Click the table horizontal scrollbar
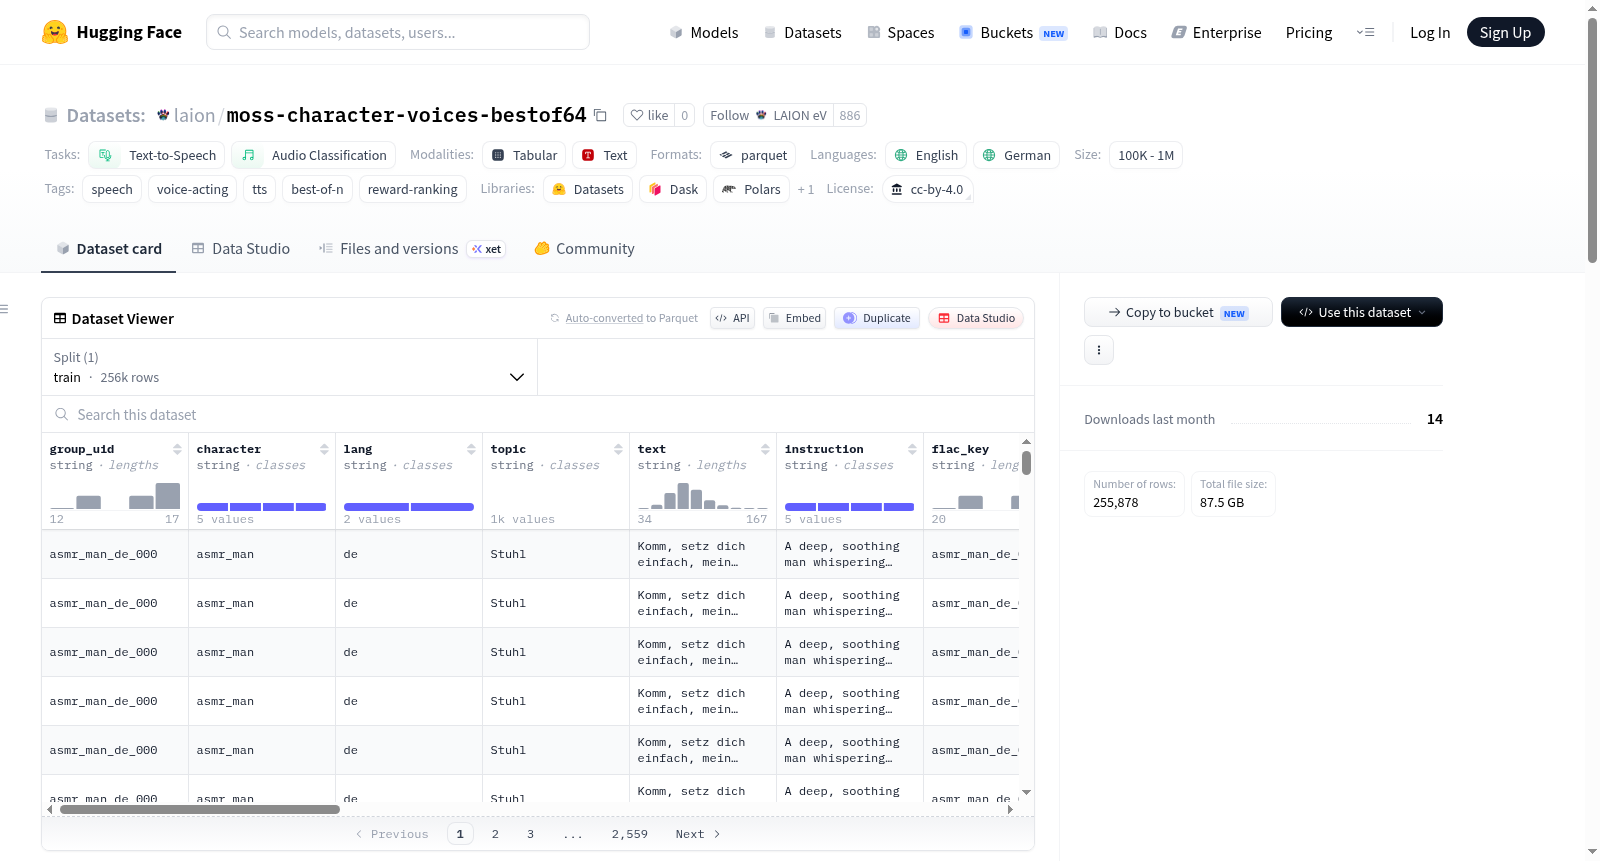This screenshot has height=861, width=1600. tap(200, 809)
